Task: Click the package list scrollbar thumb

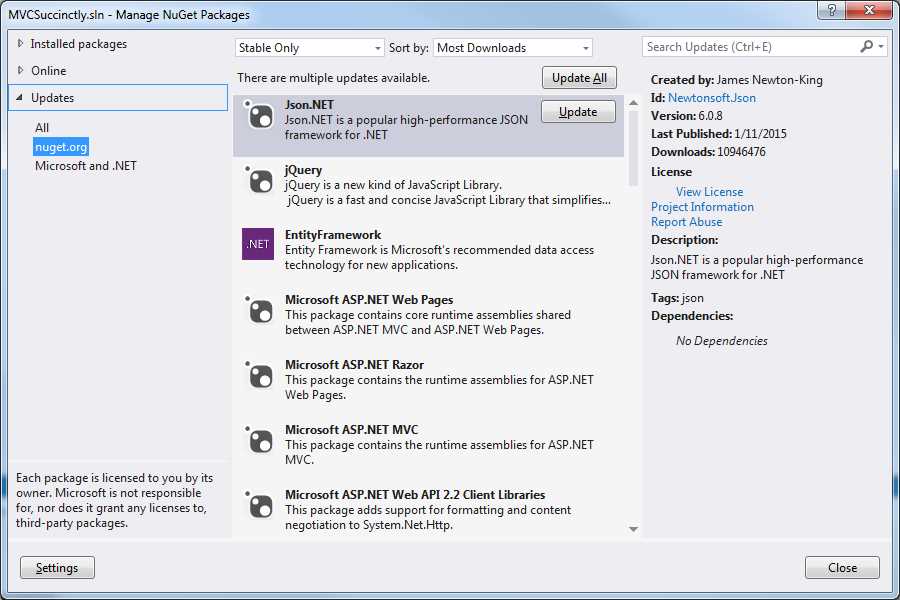Action: tap(633, 148)
